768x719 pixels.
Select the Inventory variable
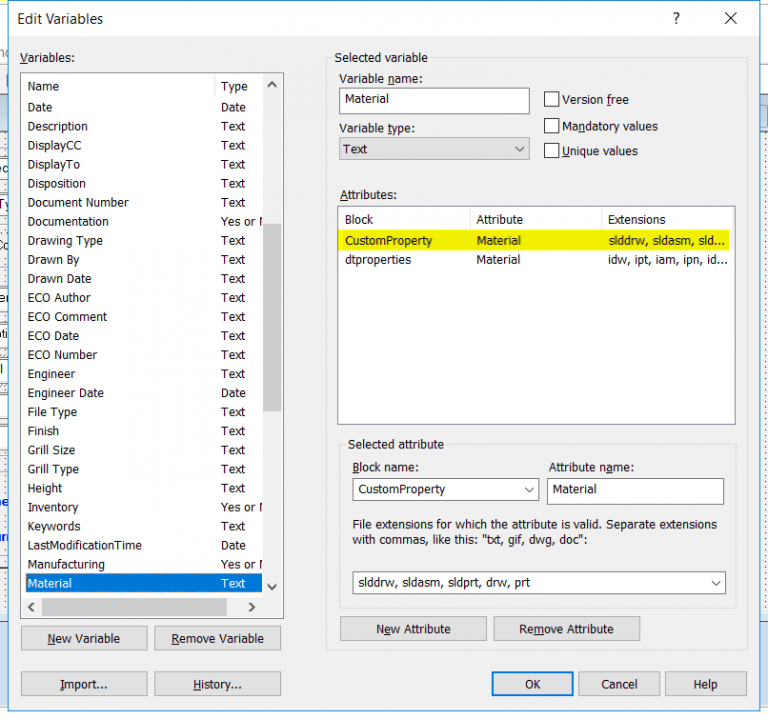pyautogui.click(x=144, y=507)
